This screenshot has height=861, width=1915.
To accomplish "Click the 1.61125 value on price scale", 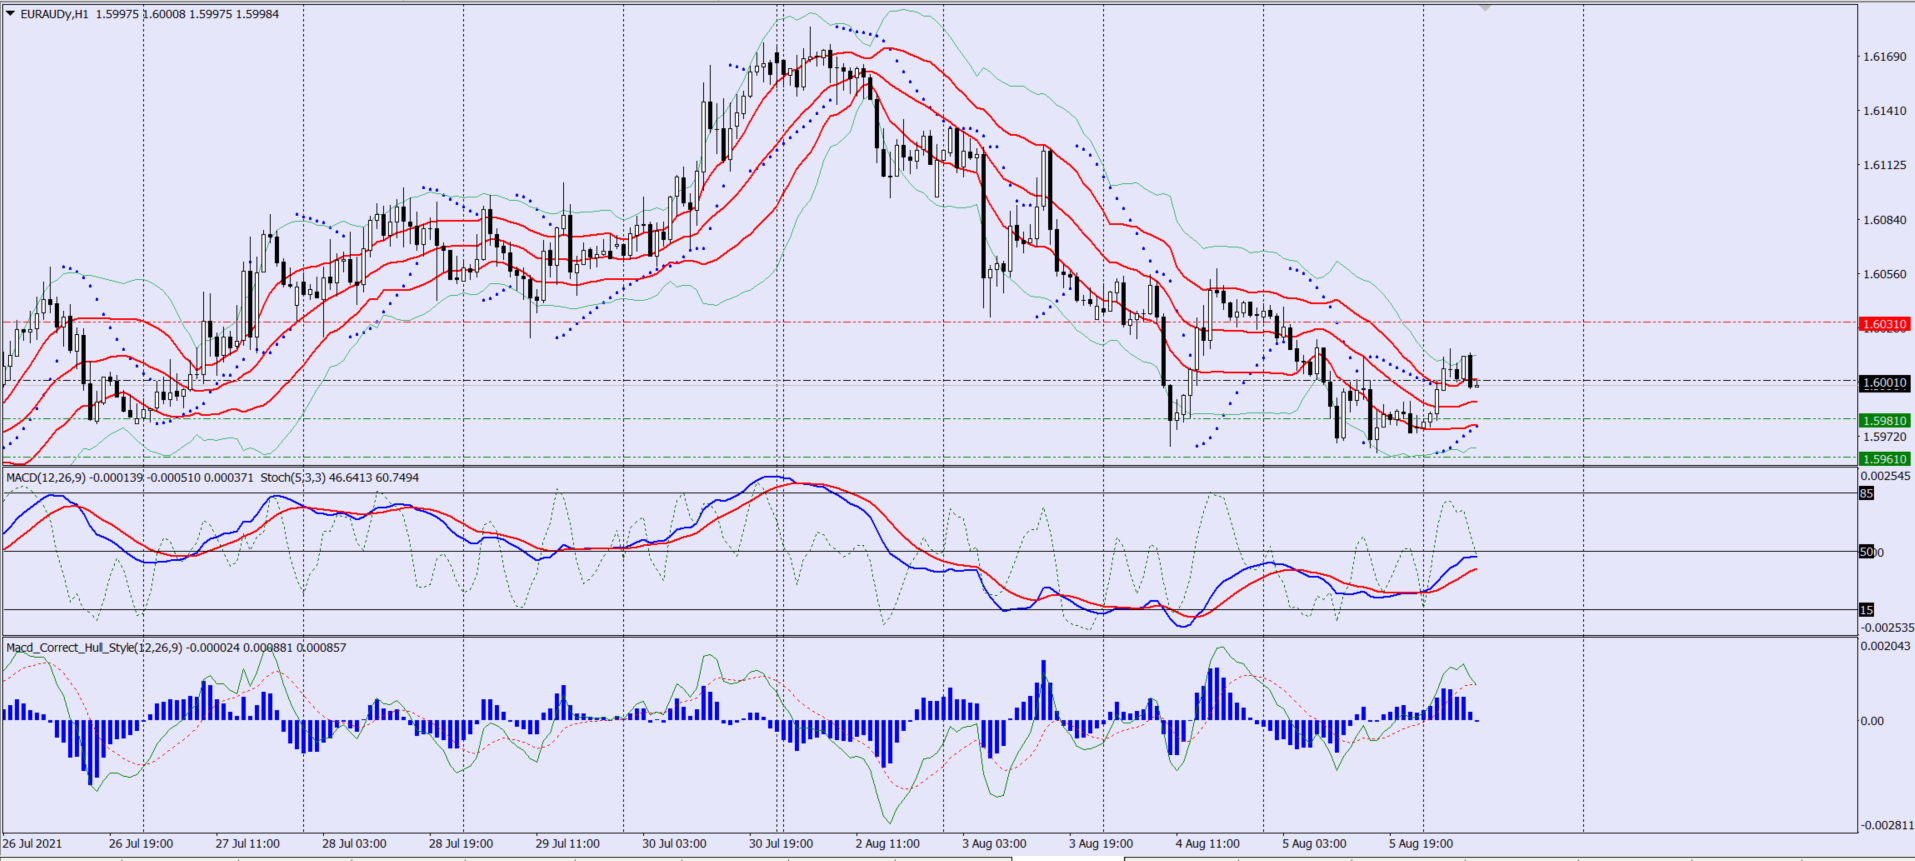I will [1884, 165].
